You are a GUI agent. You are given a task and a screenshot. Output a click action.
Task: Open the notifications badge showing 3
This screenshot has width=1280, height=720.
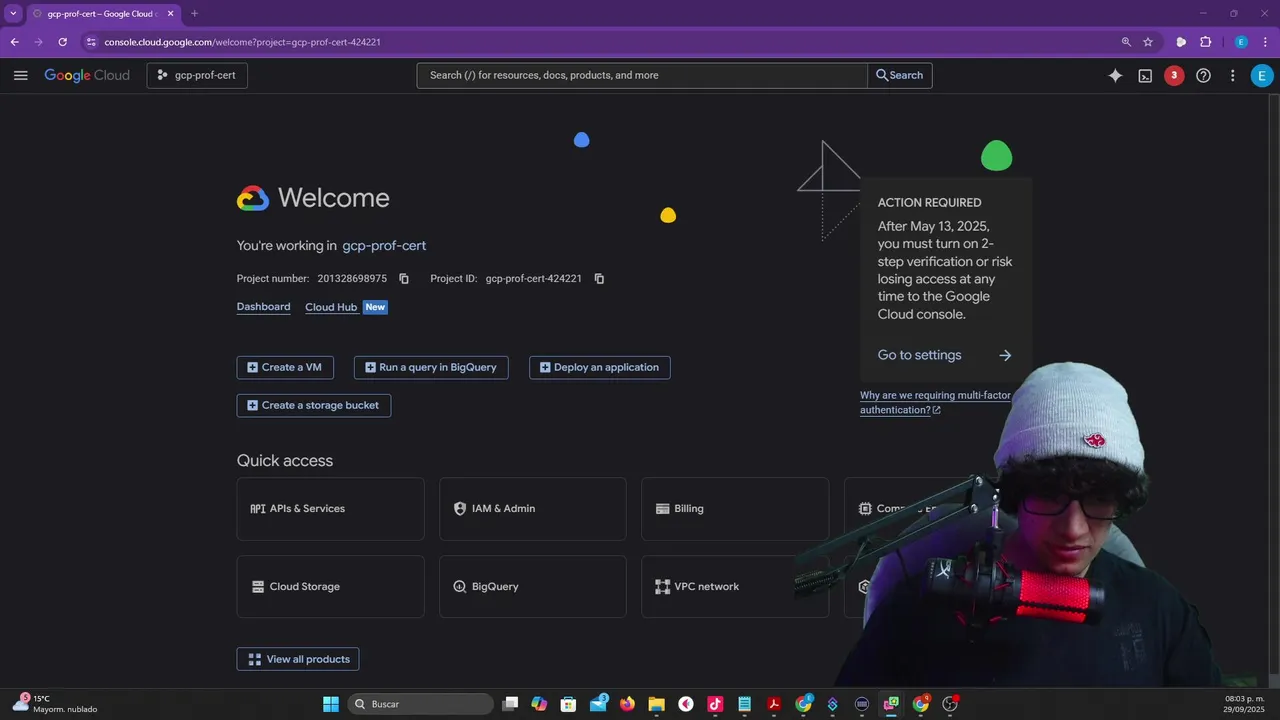pos(1174,75)
